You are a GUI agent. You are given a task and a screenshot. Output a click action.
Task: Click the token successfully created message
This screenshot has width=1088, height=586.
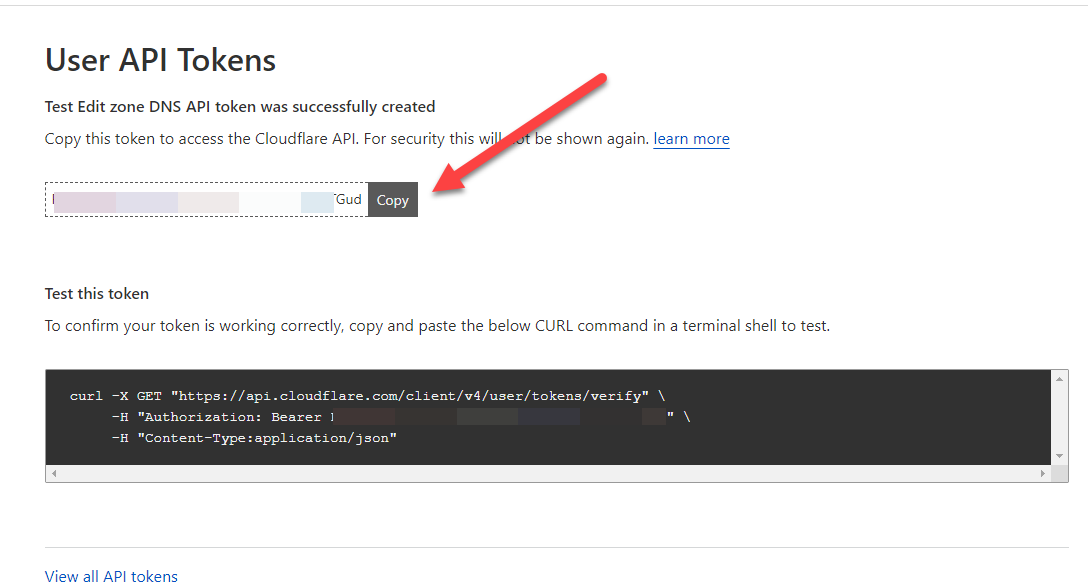[x=240, y=107]
